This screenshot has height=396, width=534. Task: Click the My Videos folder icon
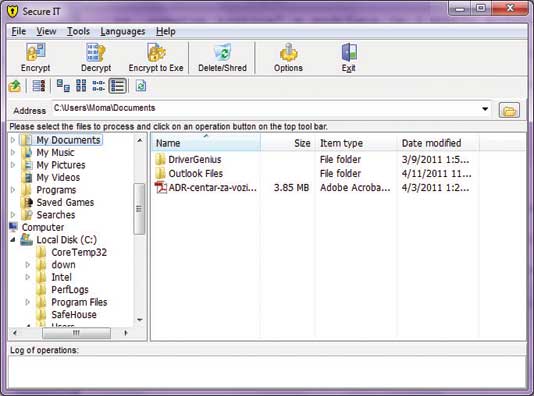pos(27,177)
